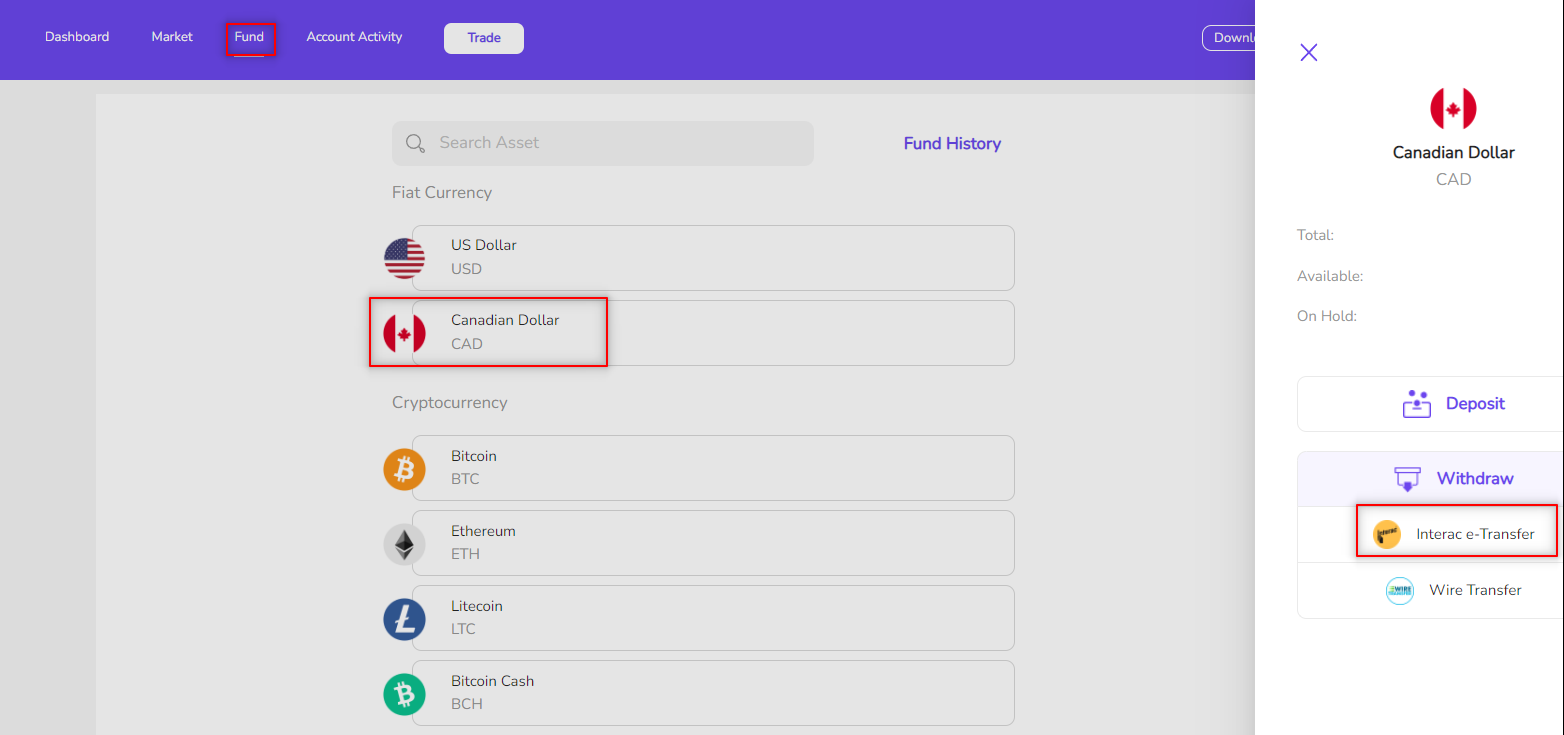
Task: Click the Interac e-Transfer logo icon
Action: [x=1387, y=535]
